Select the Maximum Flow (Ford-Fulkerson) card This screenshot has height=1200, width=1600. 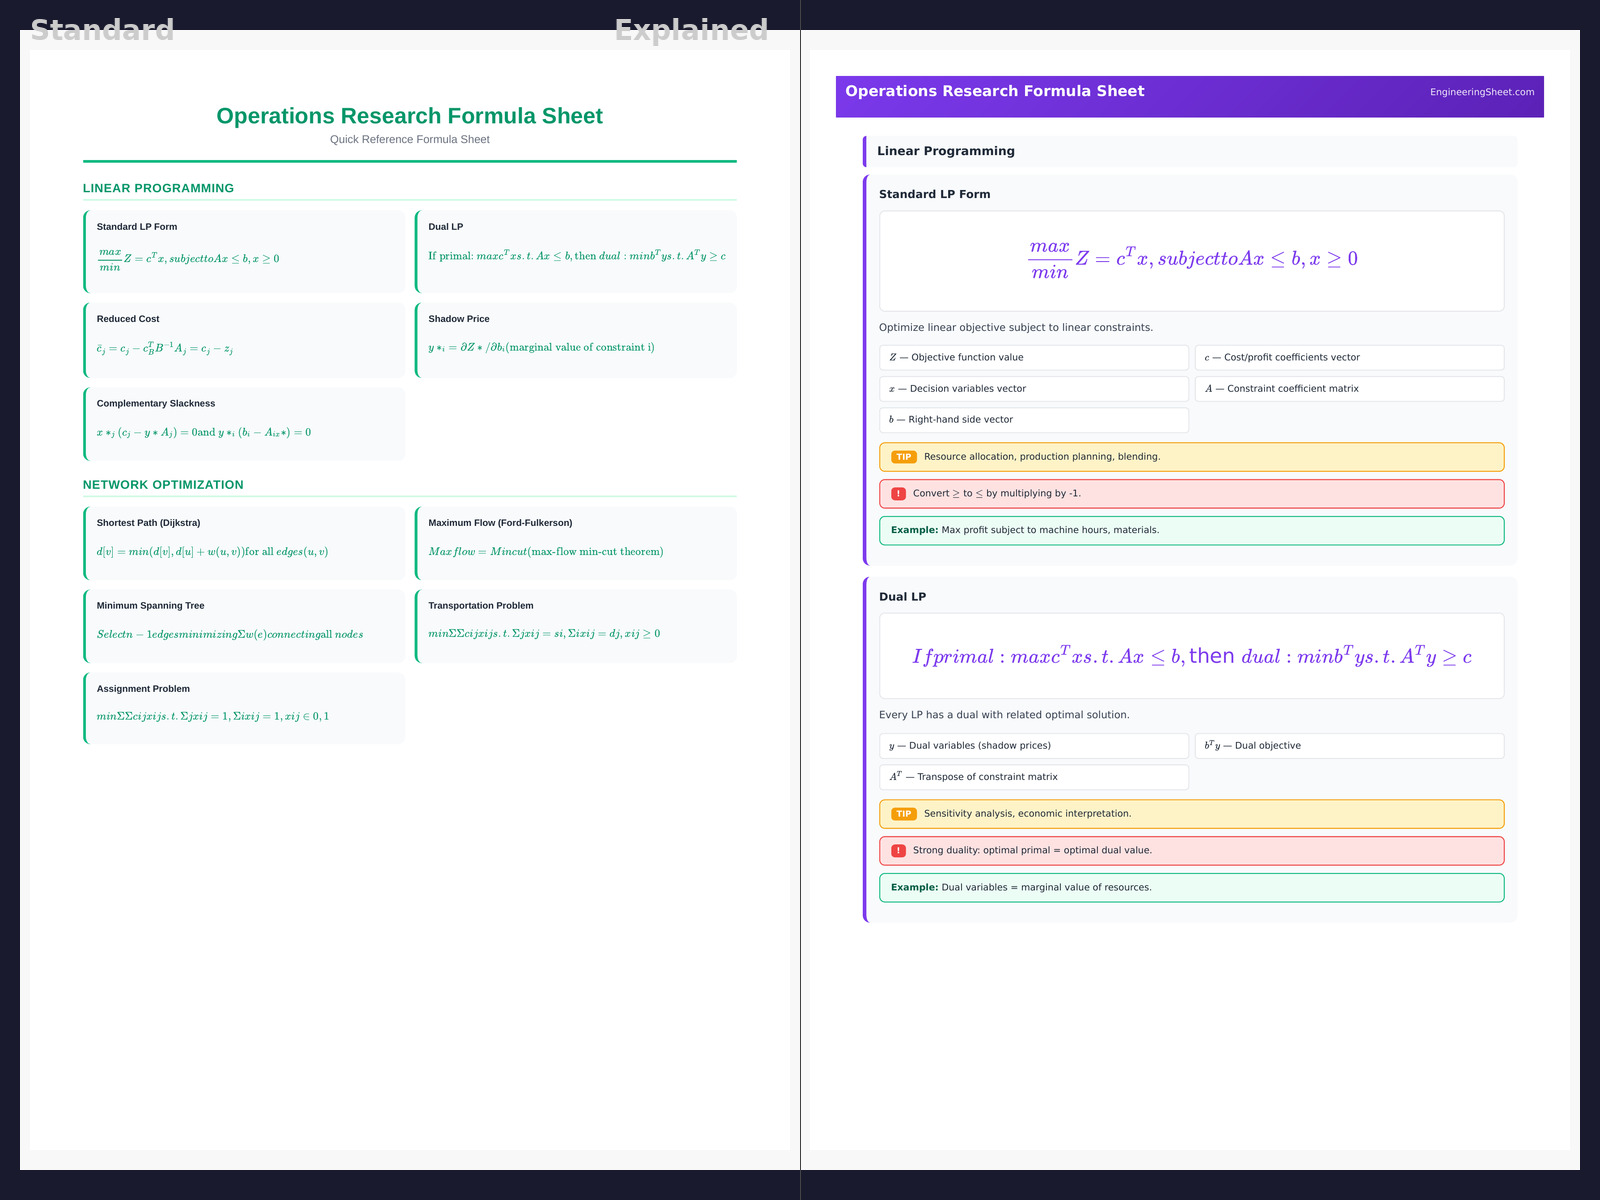[576, 543]
